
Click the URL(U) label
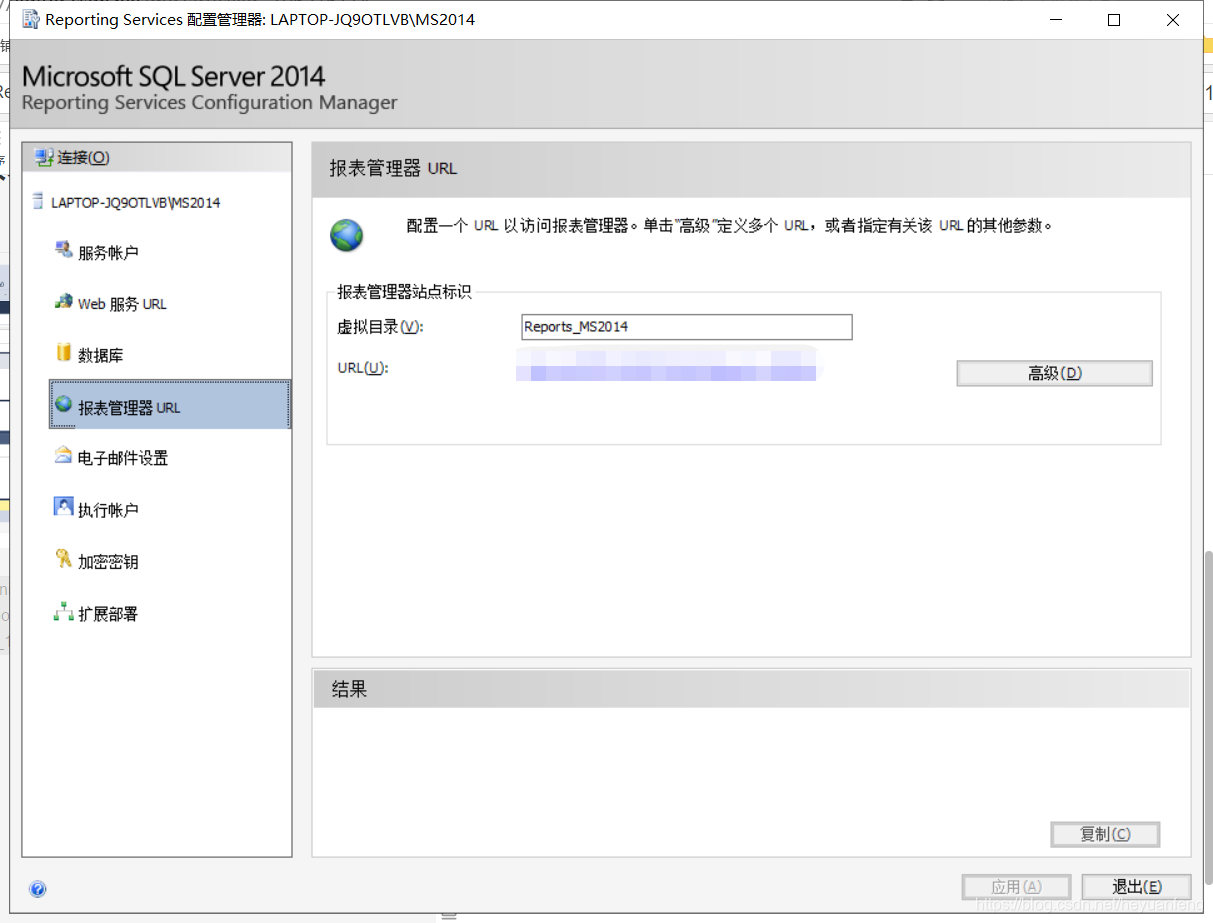tap(362, 367)
